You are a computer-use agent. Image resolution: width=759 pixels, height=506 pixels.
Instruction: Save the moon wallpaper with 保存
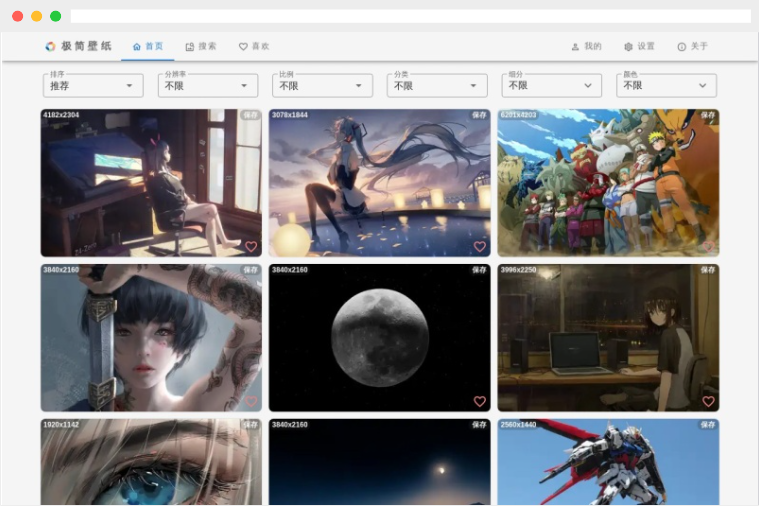479,270
